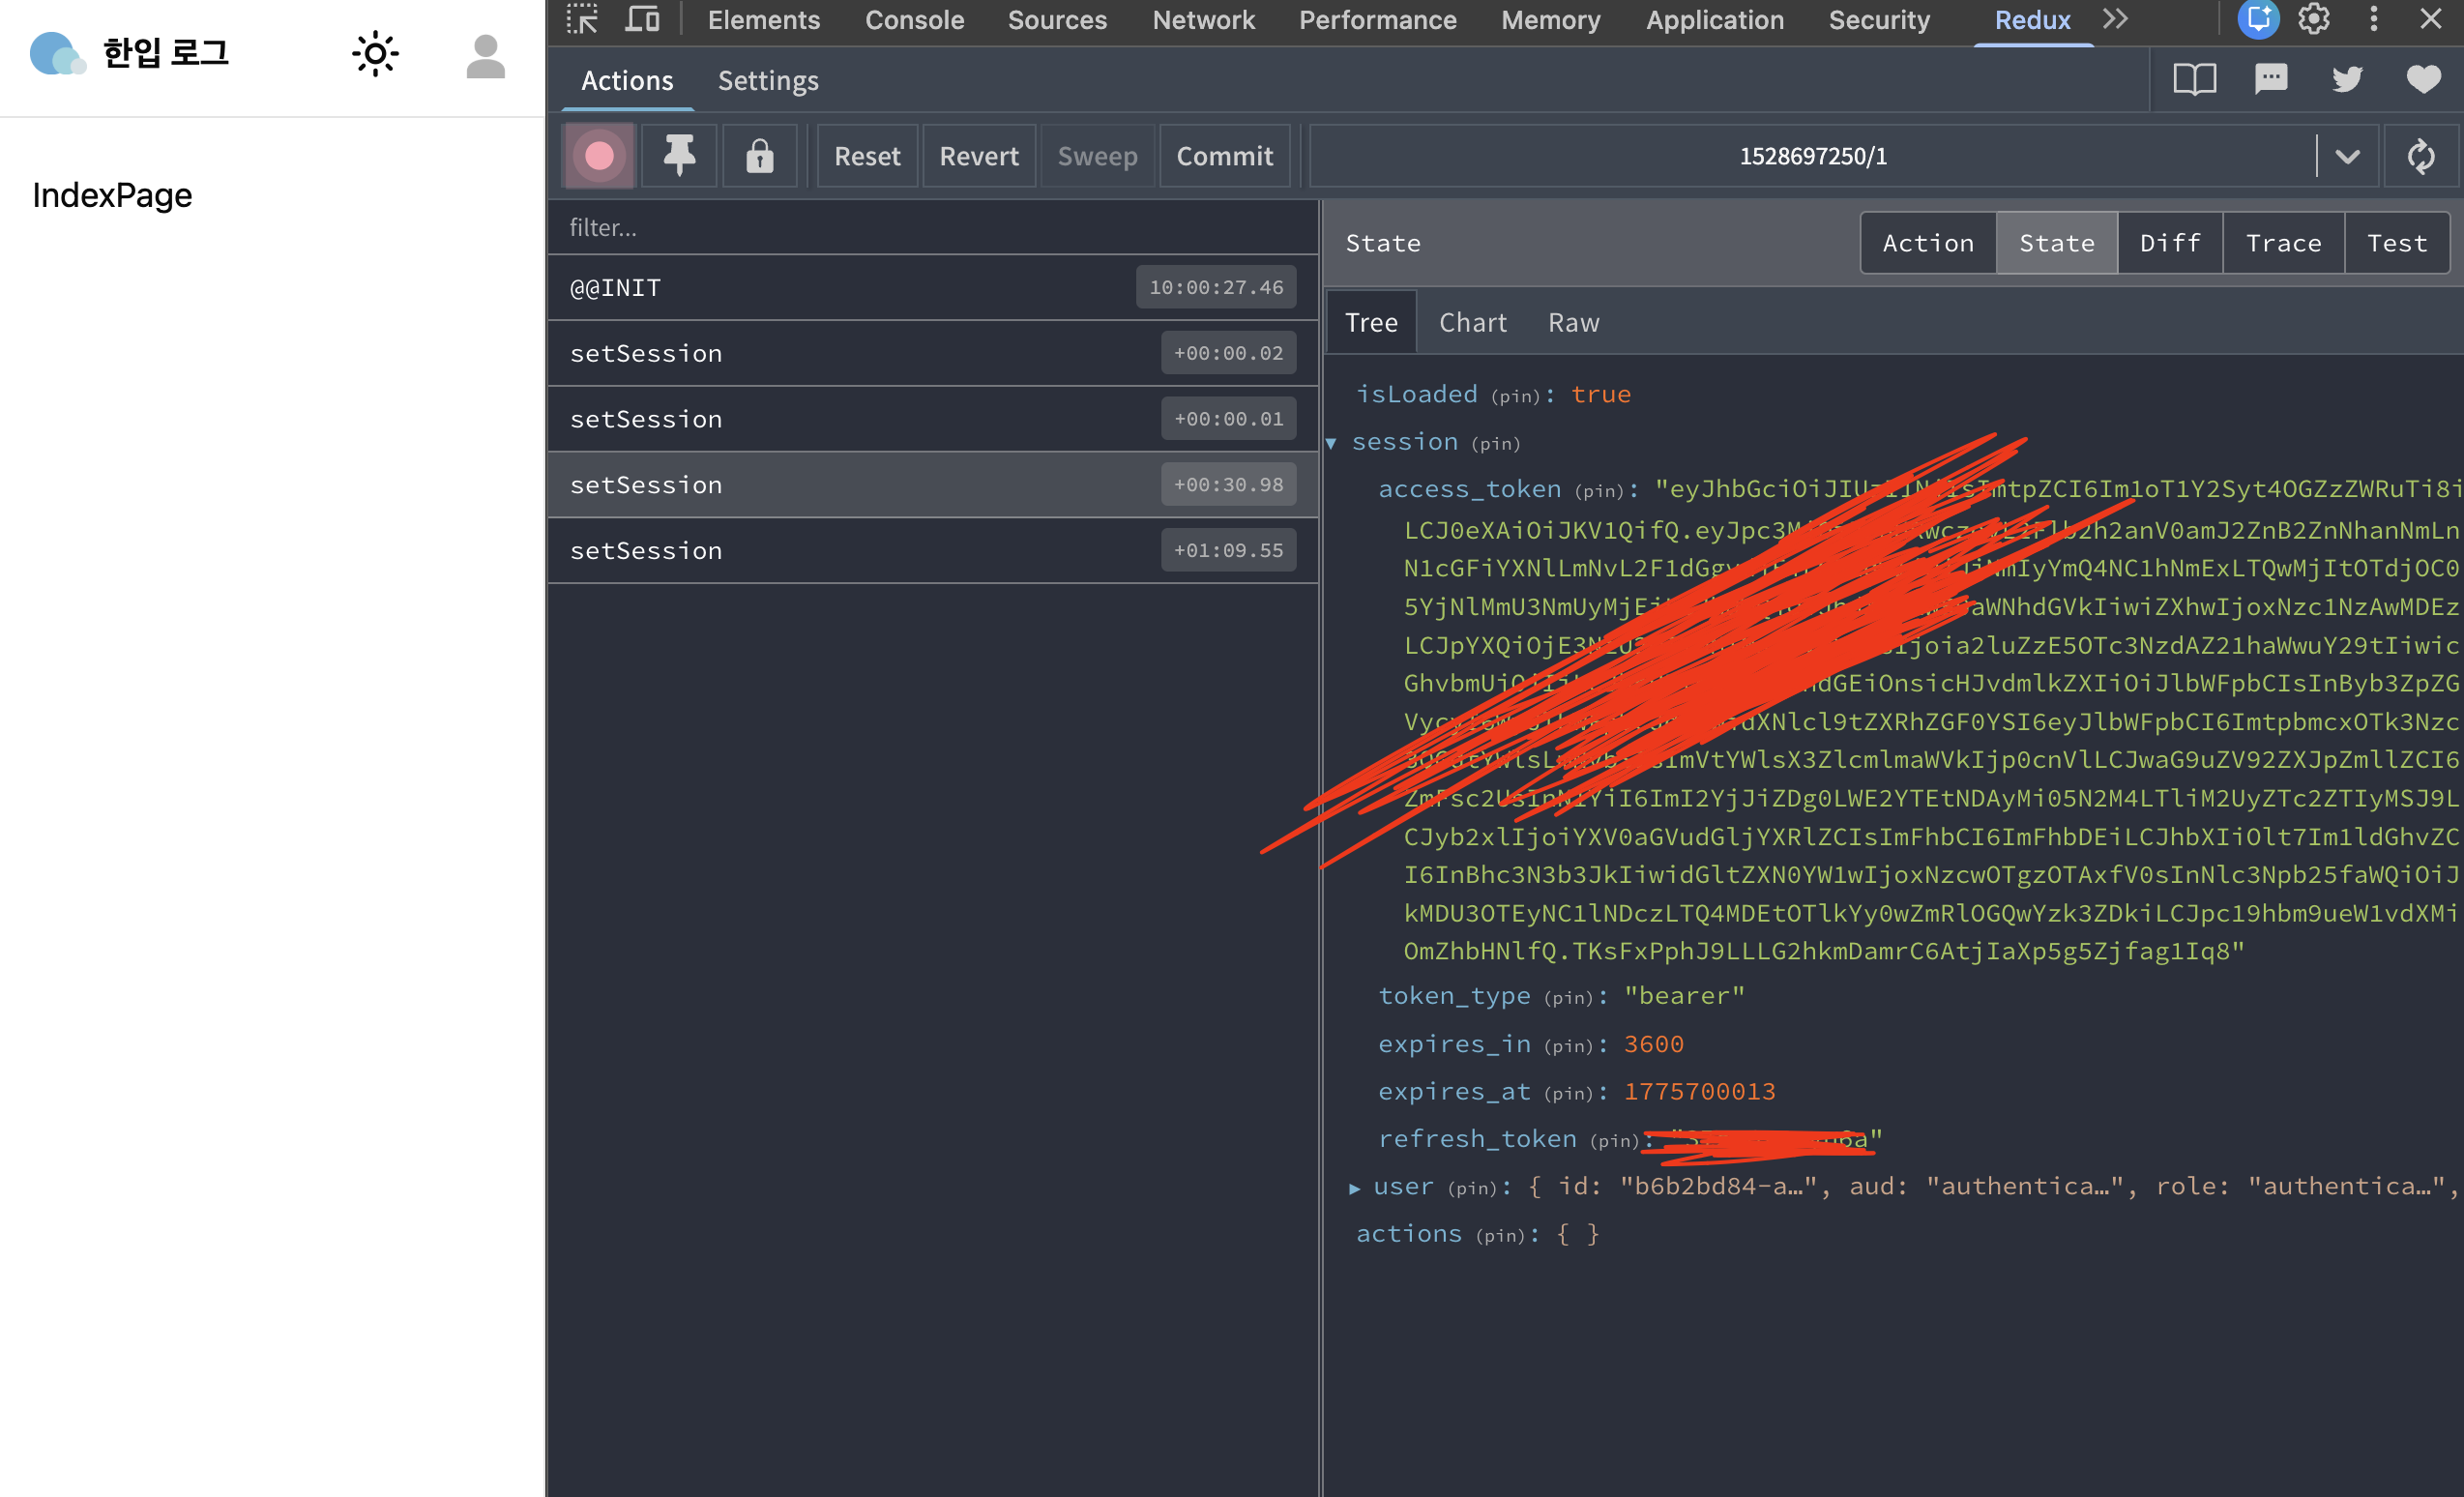Toggle the lock changes padlock icon
The height and width of the screenshot is (1497, 2464).
759,156
